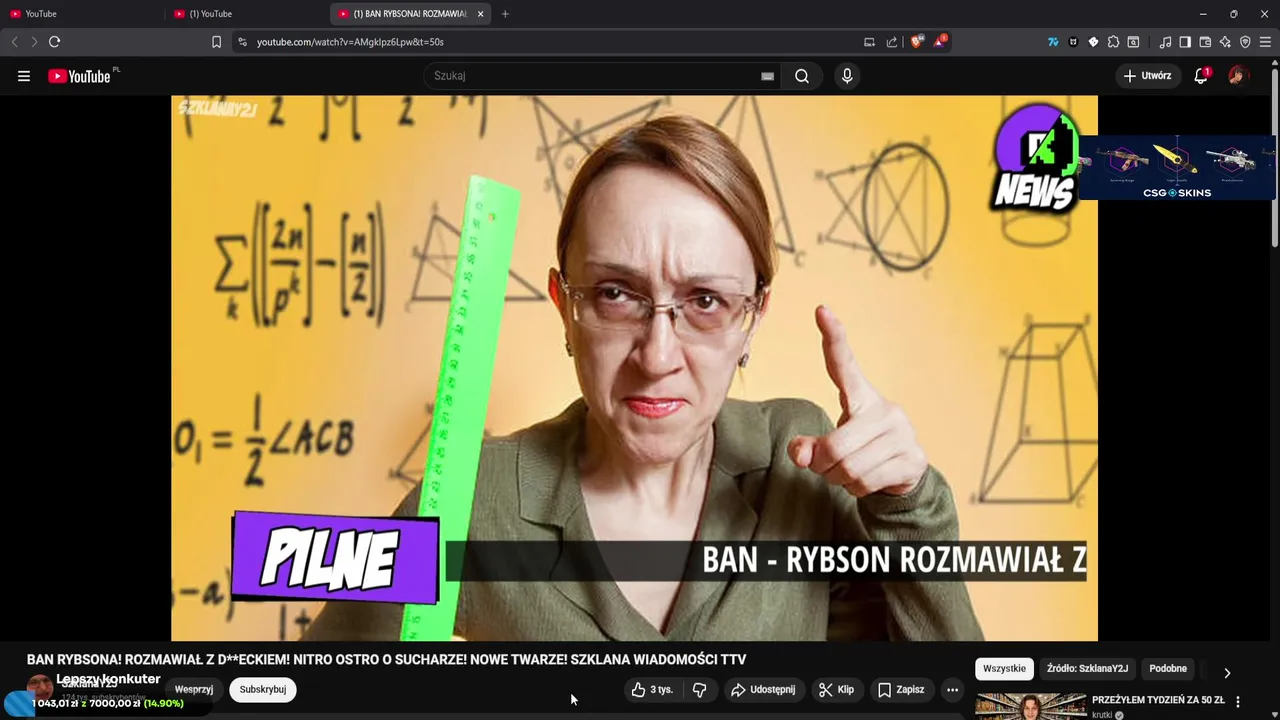Click the video title BAN RYBSONA!

click(x=386, y=660)
